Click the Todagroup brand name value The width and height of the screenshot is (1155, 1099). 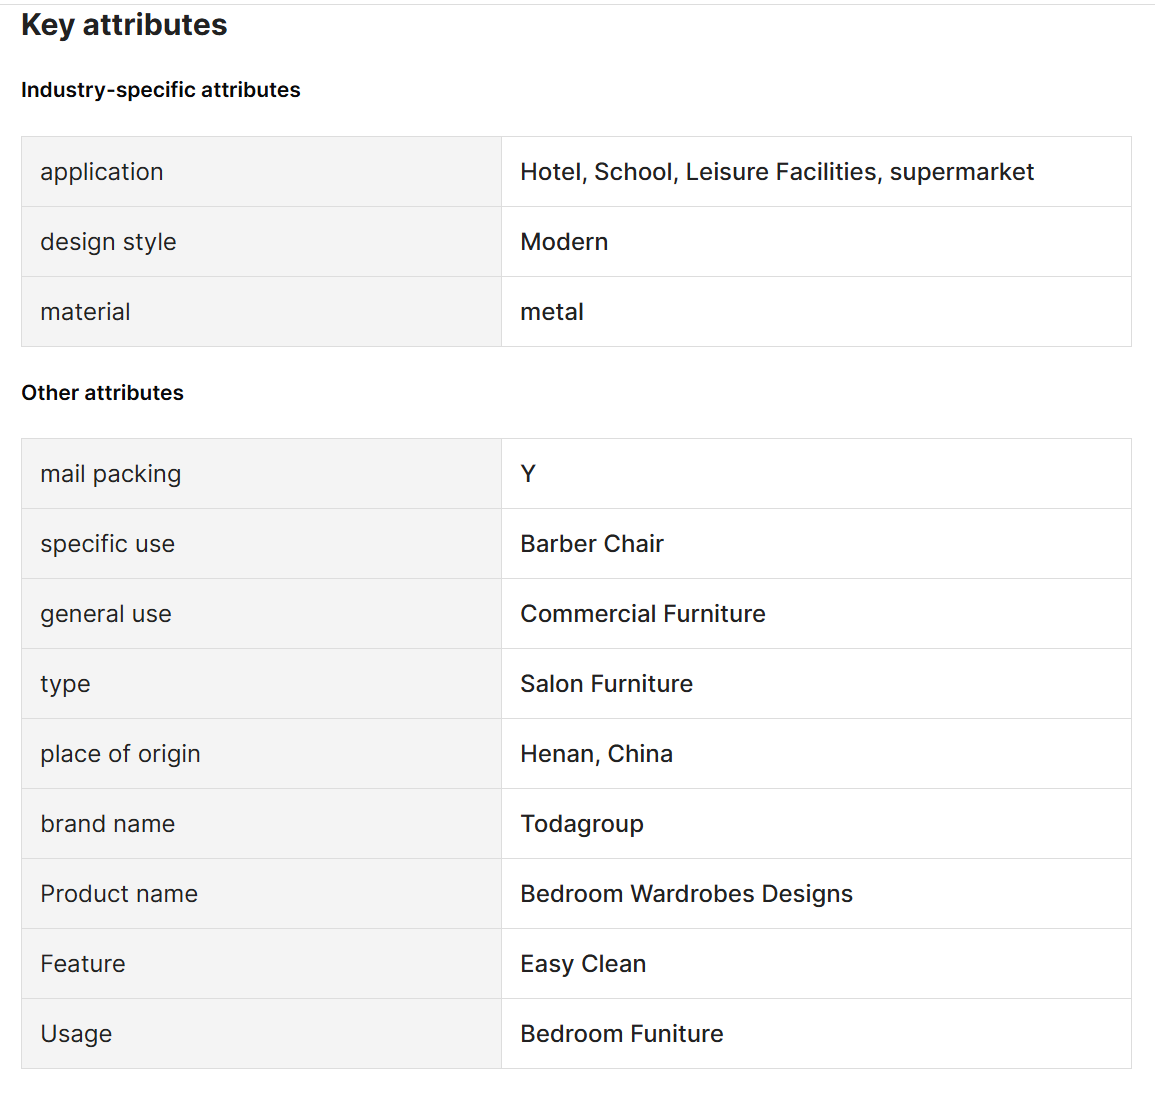coord(582,824)
